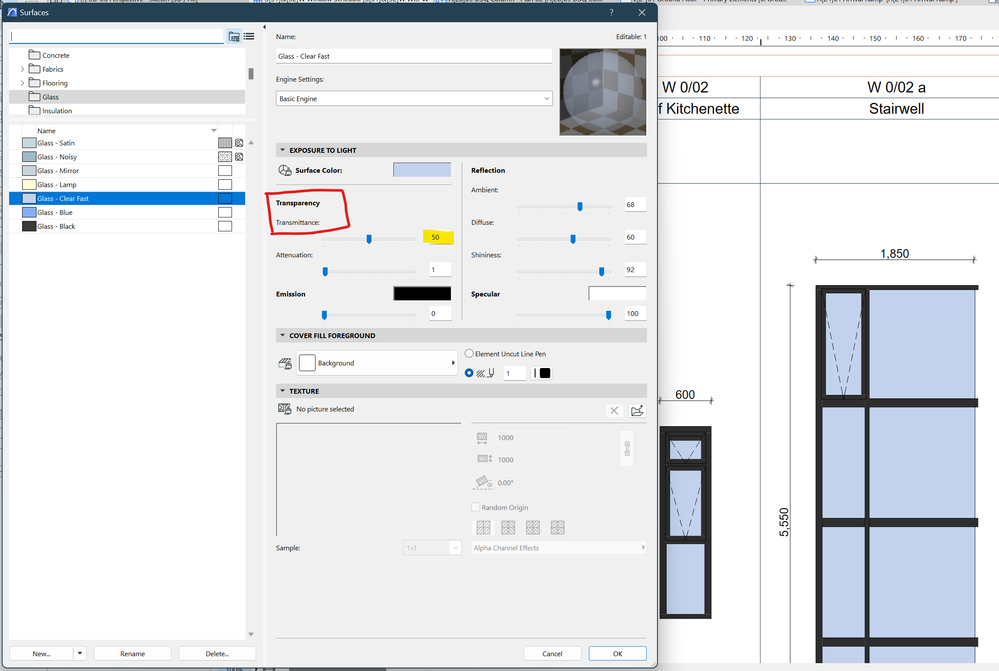Click the cover fill hatch icon
The image size is (999, 671).
pyautogui.click(x=285, y=363)
